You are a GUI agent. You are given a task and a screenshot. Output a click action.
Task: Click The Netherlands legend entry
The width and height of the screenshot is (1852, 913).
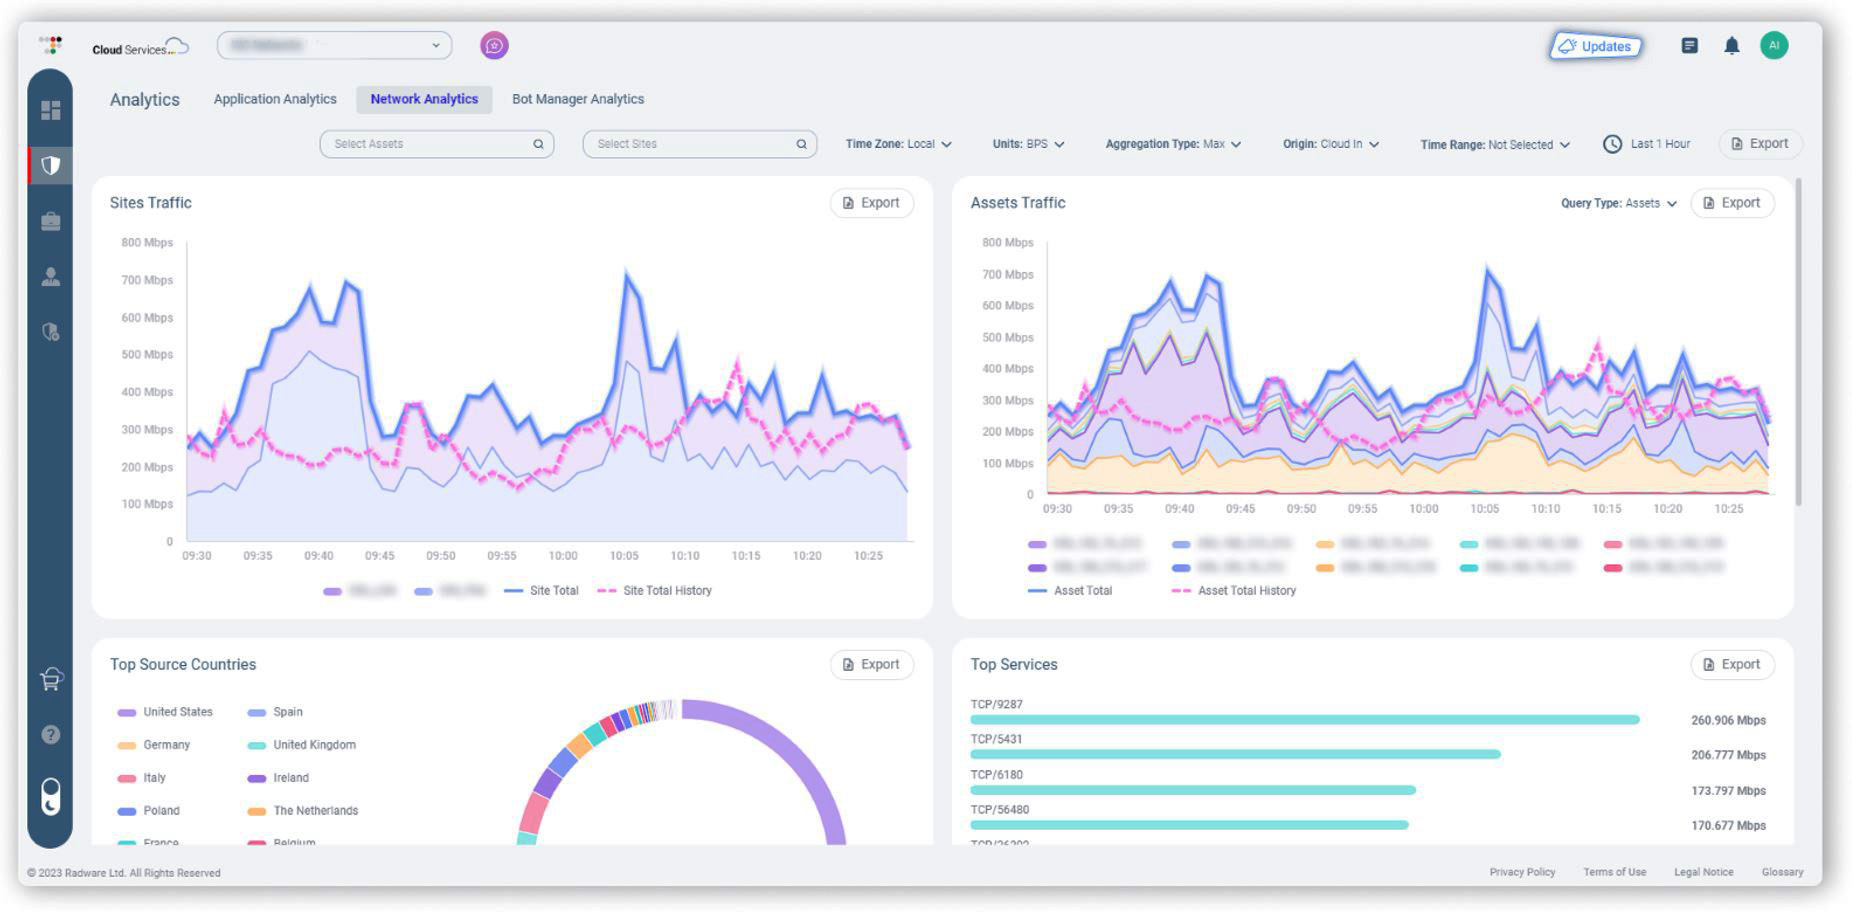(x=303, y=811)
